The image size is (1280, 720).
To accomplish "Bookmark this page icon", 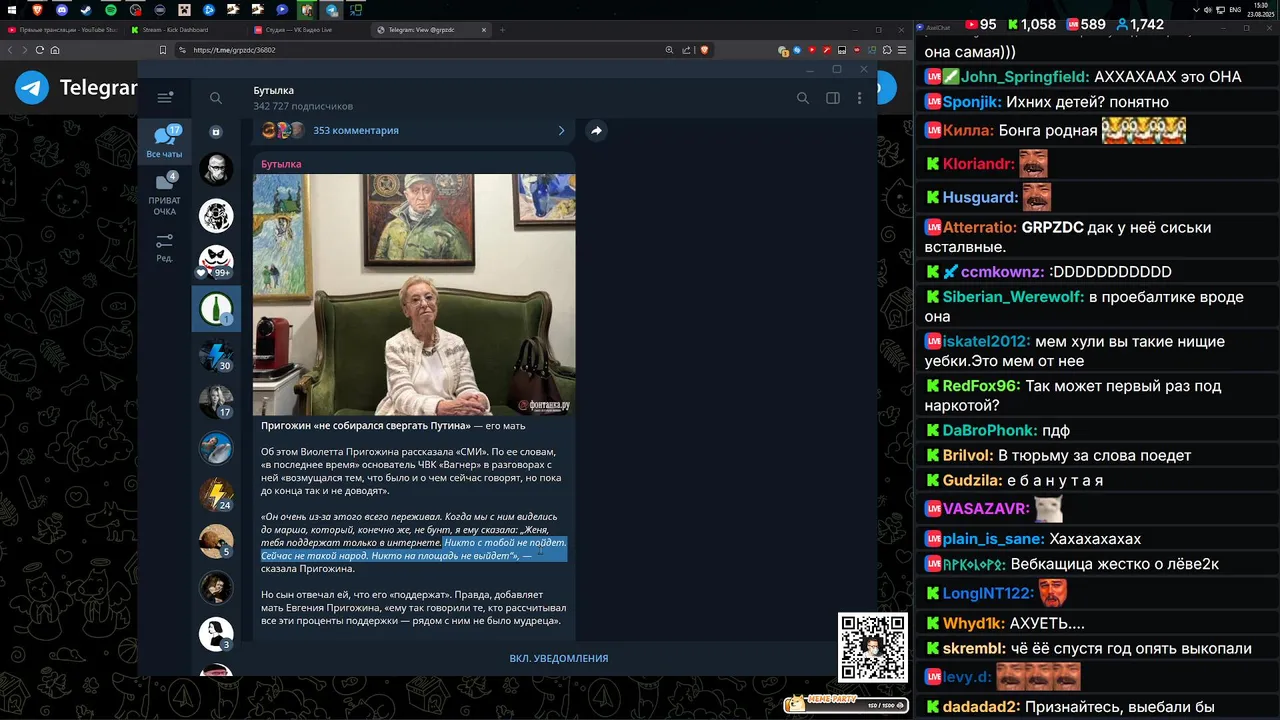I will click(x=163, y=50).
